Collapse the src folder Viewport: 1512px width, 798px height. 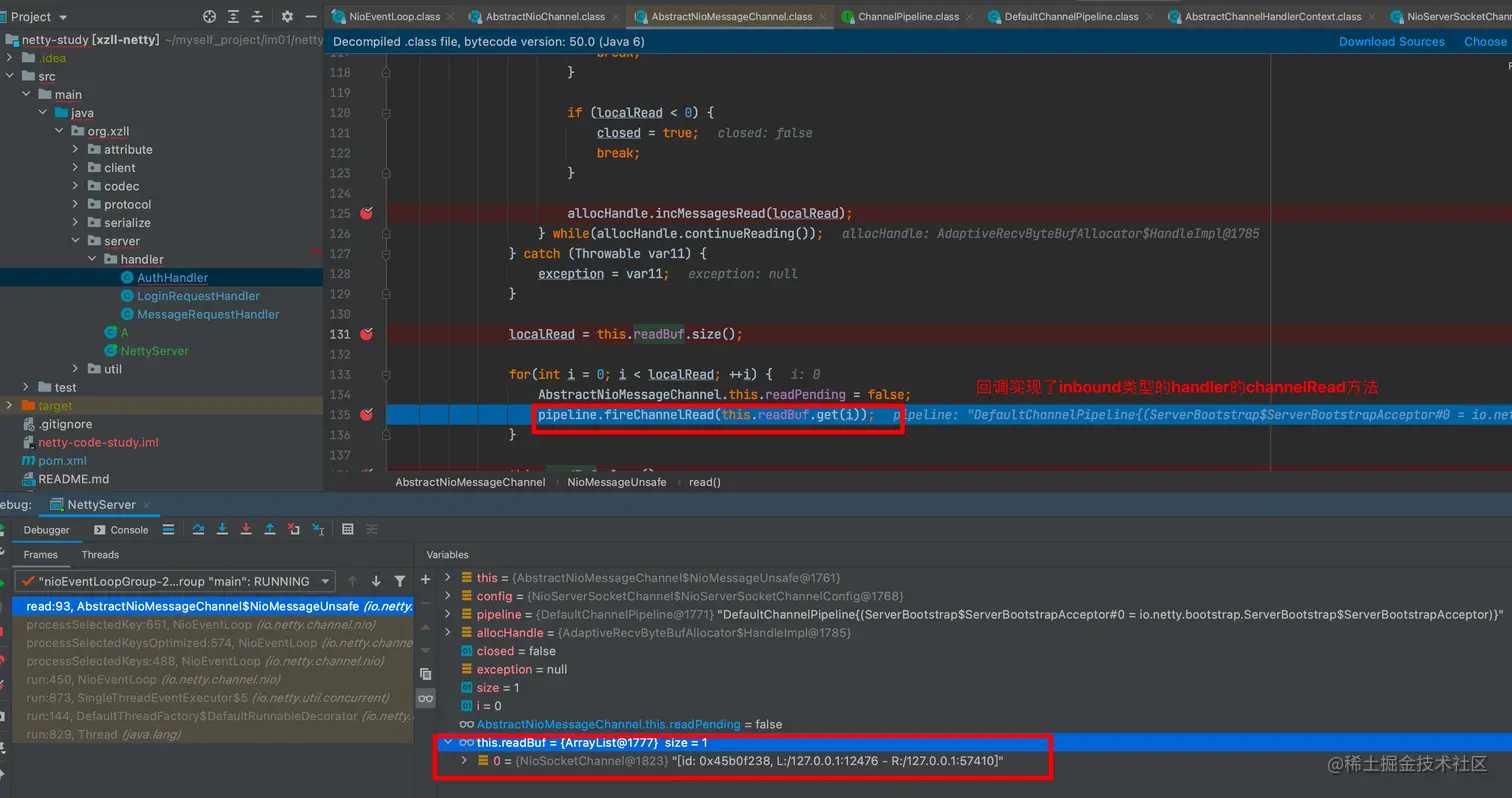10,76
